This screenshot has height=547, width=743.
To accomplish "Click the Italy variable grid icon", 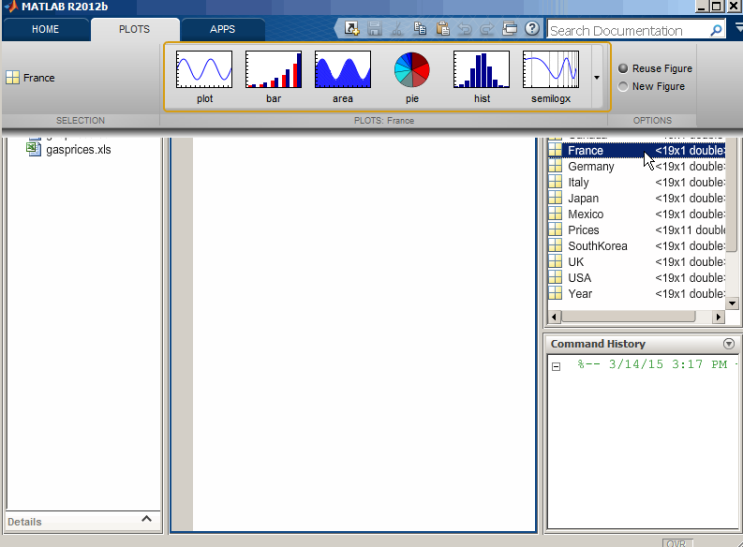I will [x=555, y=182].
